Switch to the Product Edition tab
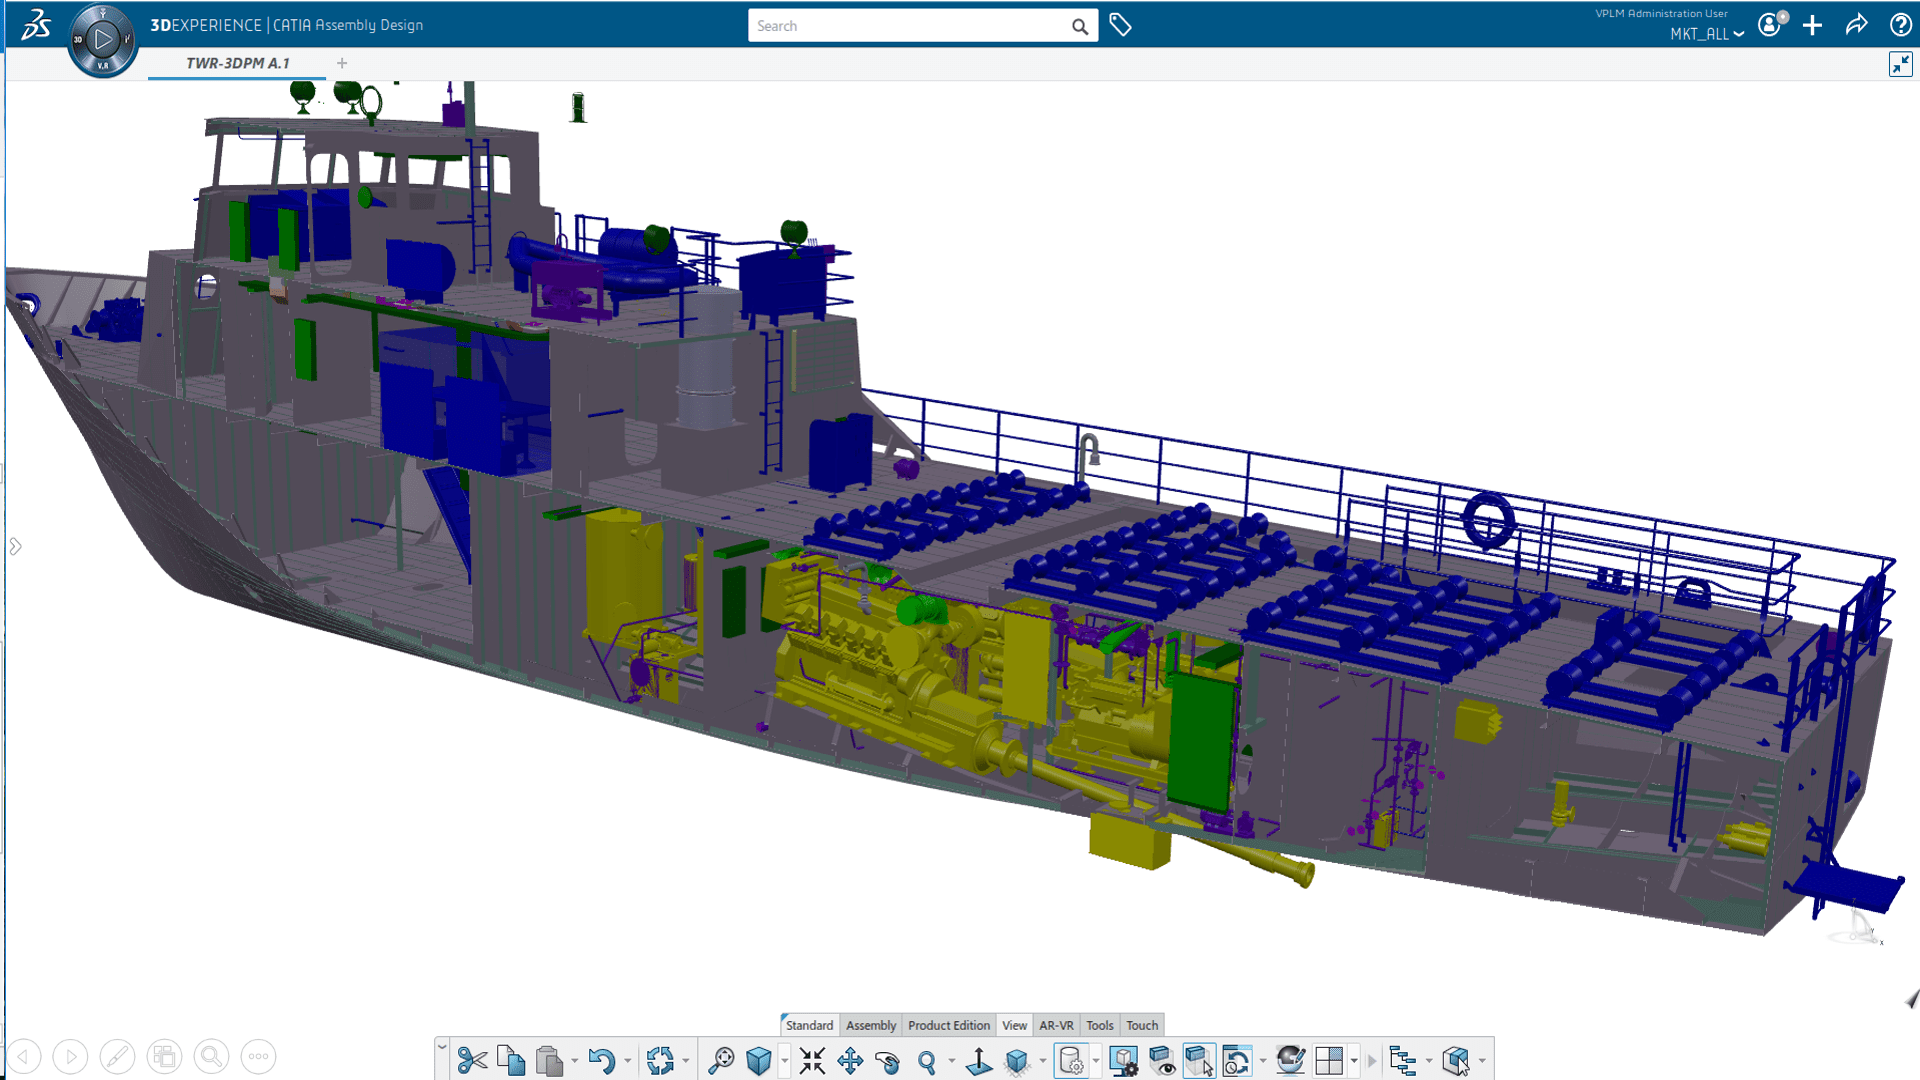Image resolution: width=1920 pixels, height=1080 pixels. pos(948,1025)
